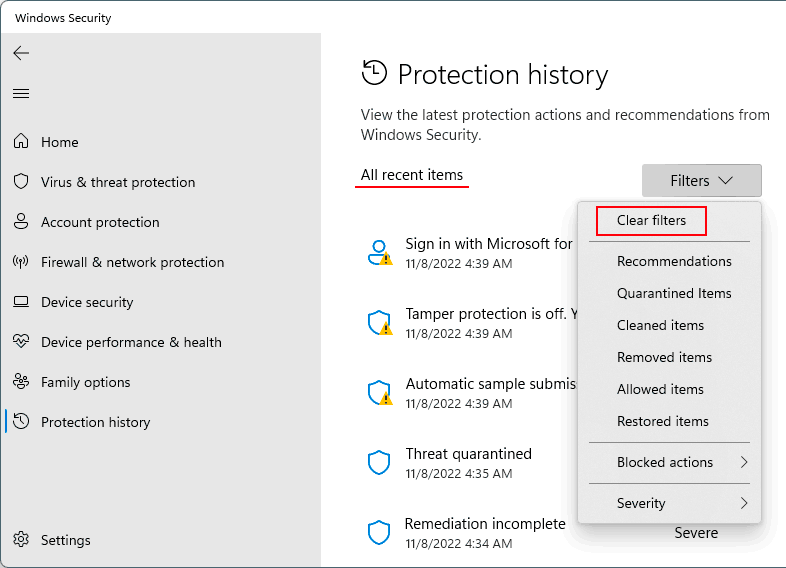Click the Firewall & network antenna icon
This screenshot has height=568, width=786.
point(21,262)
